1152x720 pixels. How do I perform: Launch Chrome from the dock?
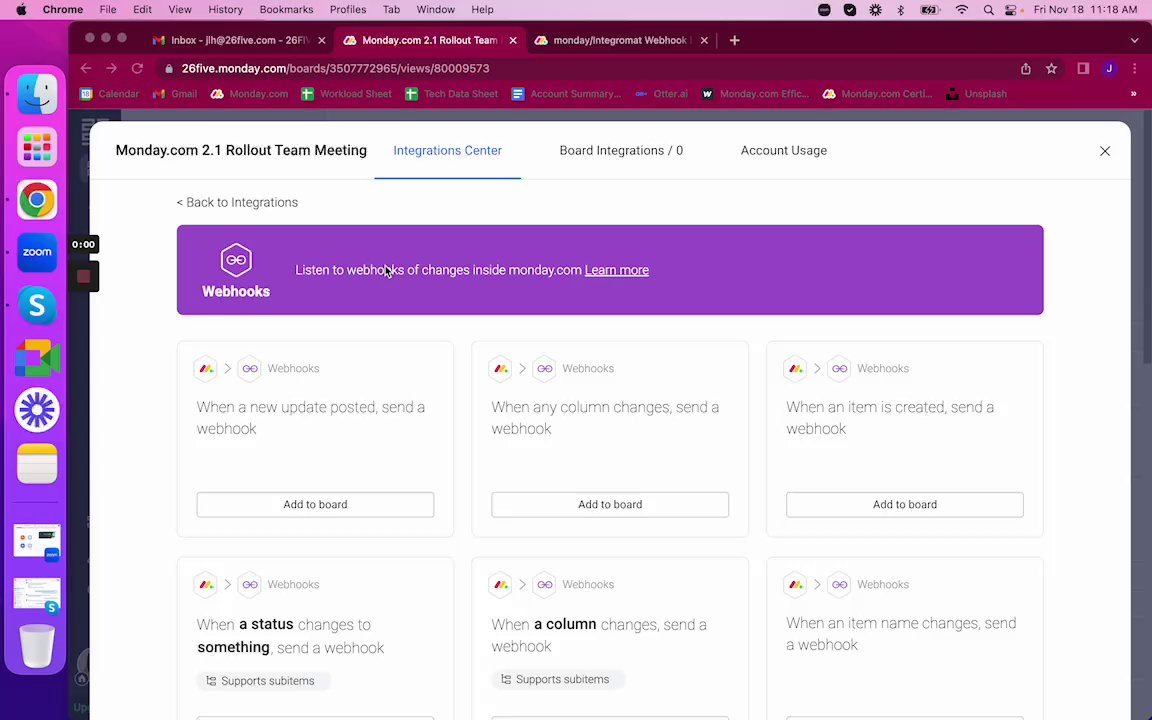pyautogui.click(x=37, y=200)
